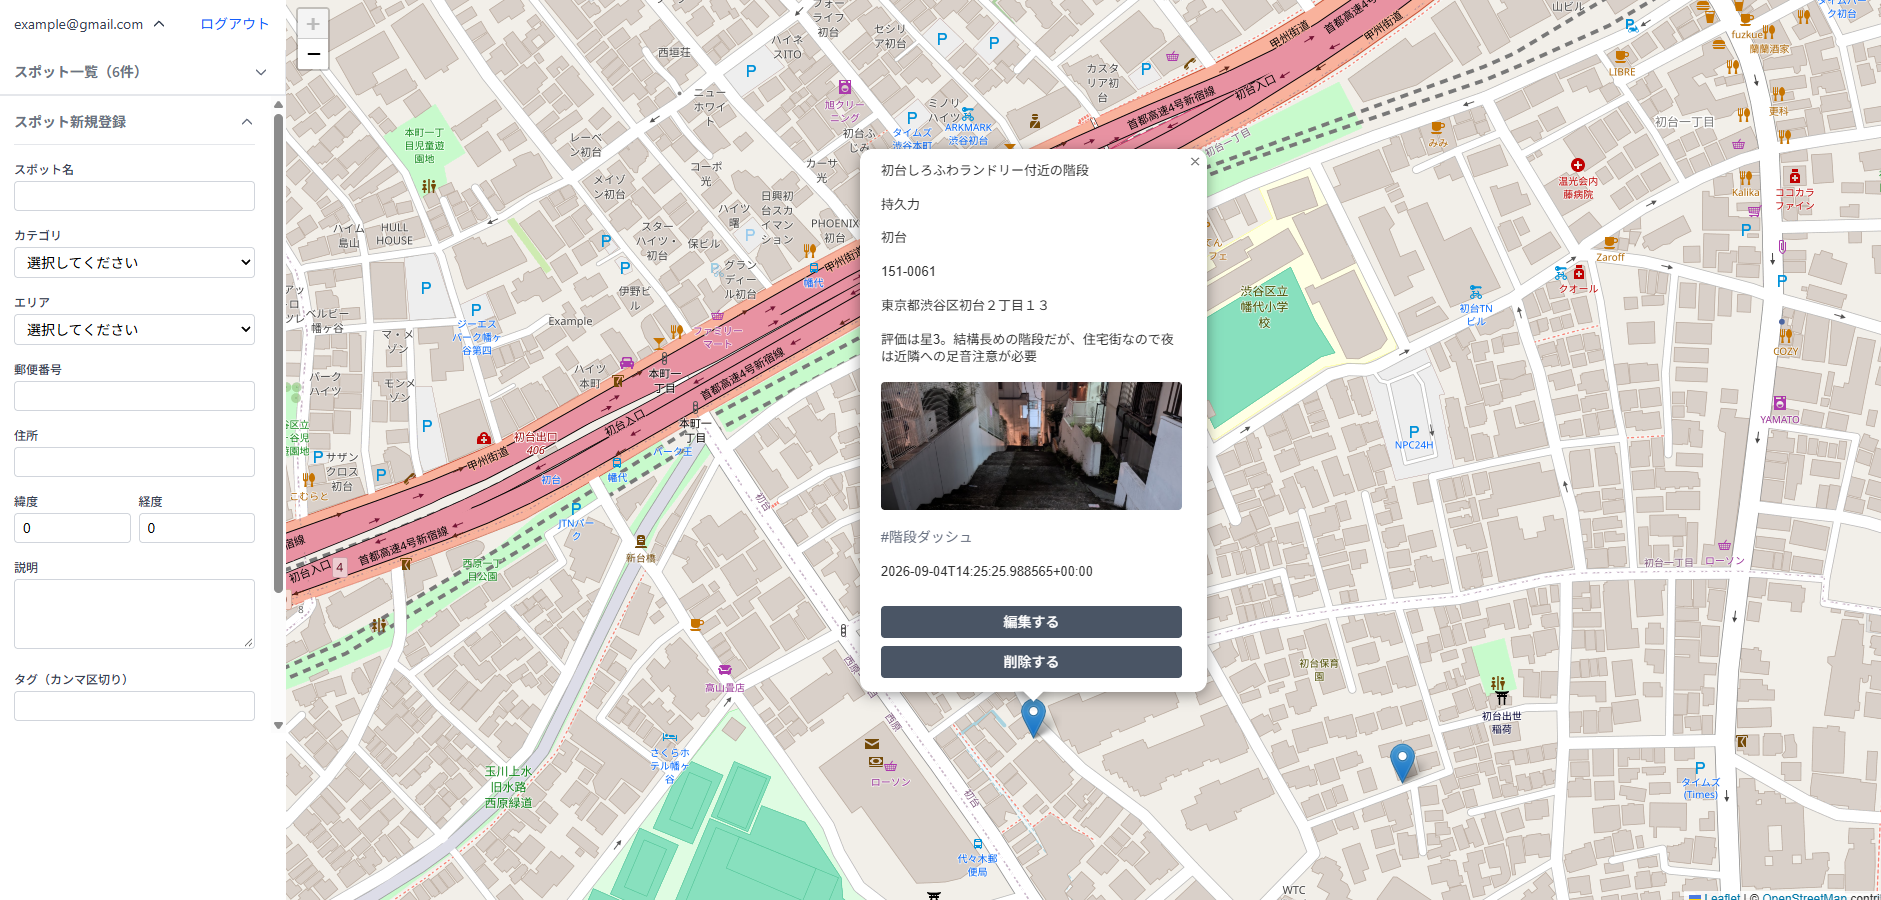1881x900 pixels.
Task: Click the 温光会内藤病院 hospital icon
Action: pyautogui.click(x=1578, y=165)
